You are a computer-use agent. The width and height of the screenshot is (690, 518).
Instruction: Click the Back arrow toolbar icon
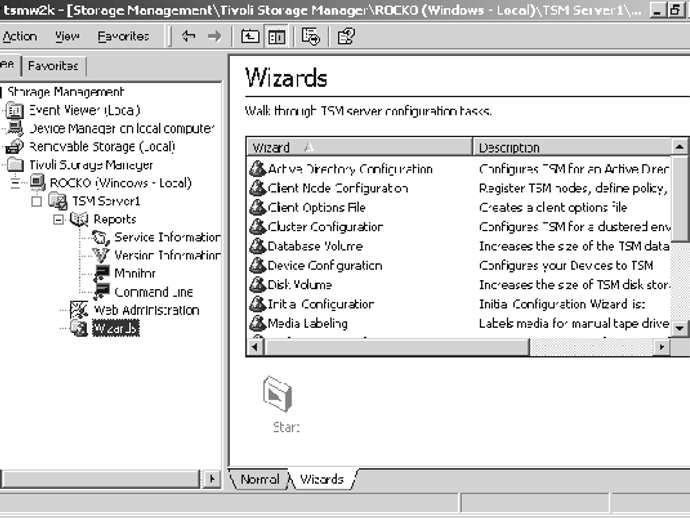pyautogui.click(x=188, y=36)
